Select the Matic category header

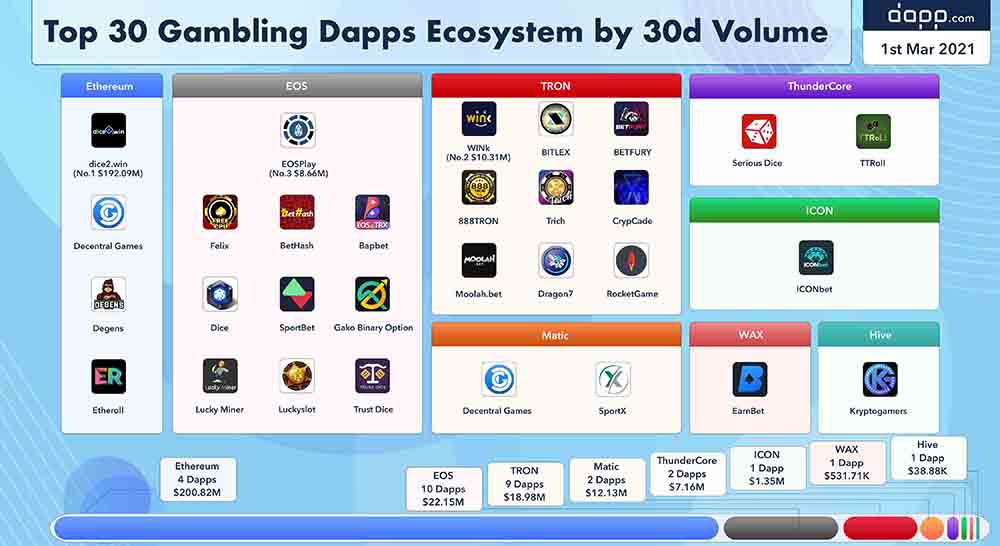(x=556, y=335)
